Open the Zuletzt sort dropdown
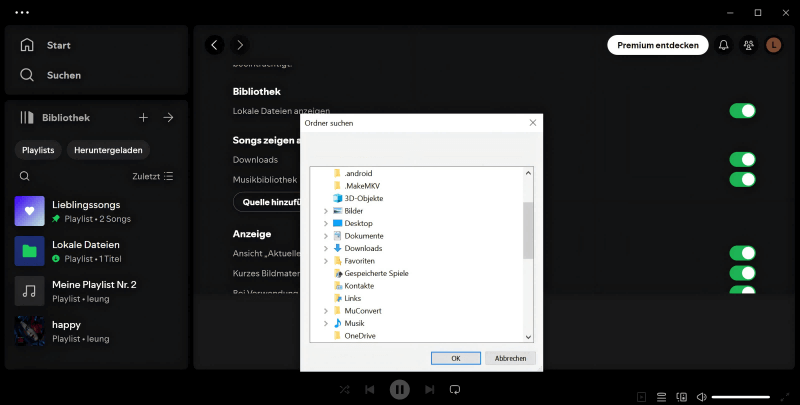The height and width of the screenshot is (405, 800). click(x=153, y=176)
